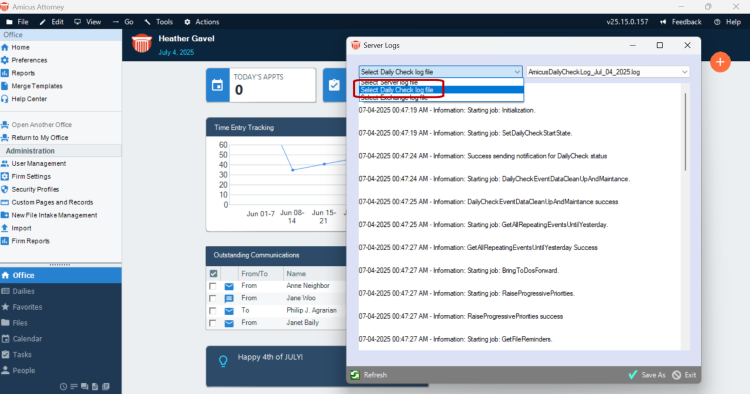This screenshot has width=750, height=394.
Task: Click Refresh in Server Logs
Action: pos(369,375)
